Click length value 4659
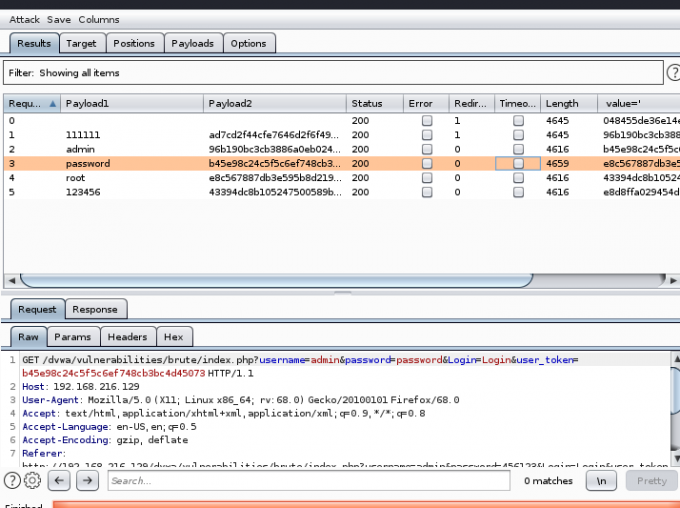680x508 pixels. [557, 164]
